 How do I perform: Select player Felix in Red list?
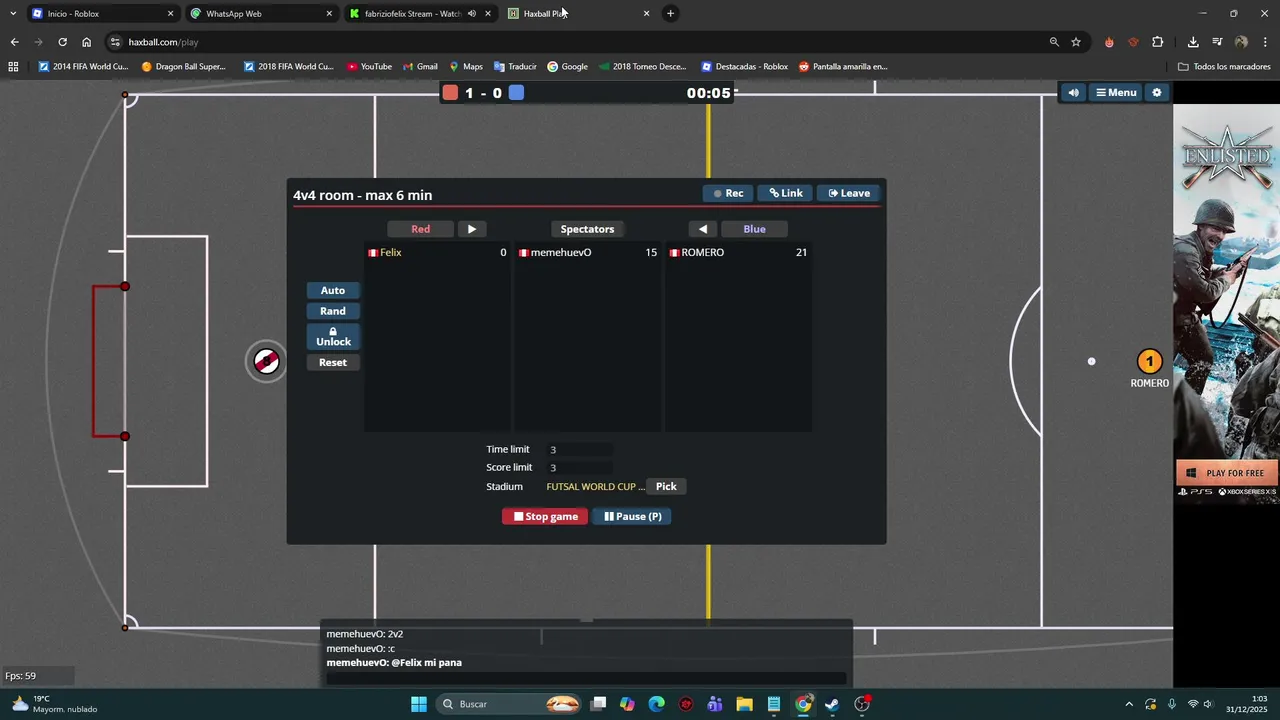point(437,253)
